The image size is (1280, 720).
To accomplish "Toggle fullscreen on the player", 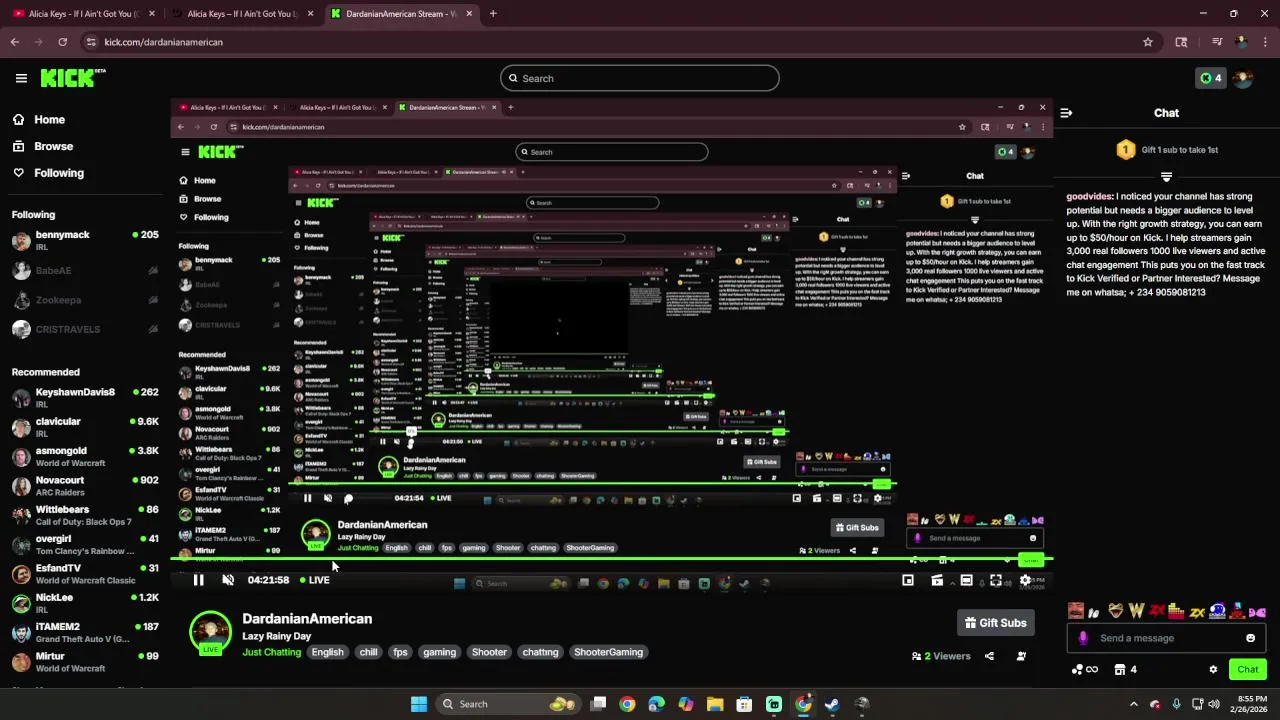I will pyautogui.click(x=996, y=580).
